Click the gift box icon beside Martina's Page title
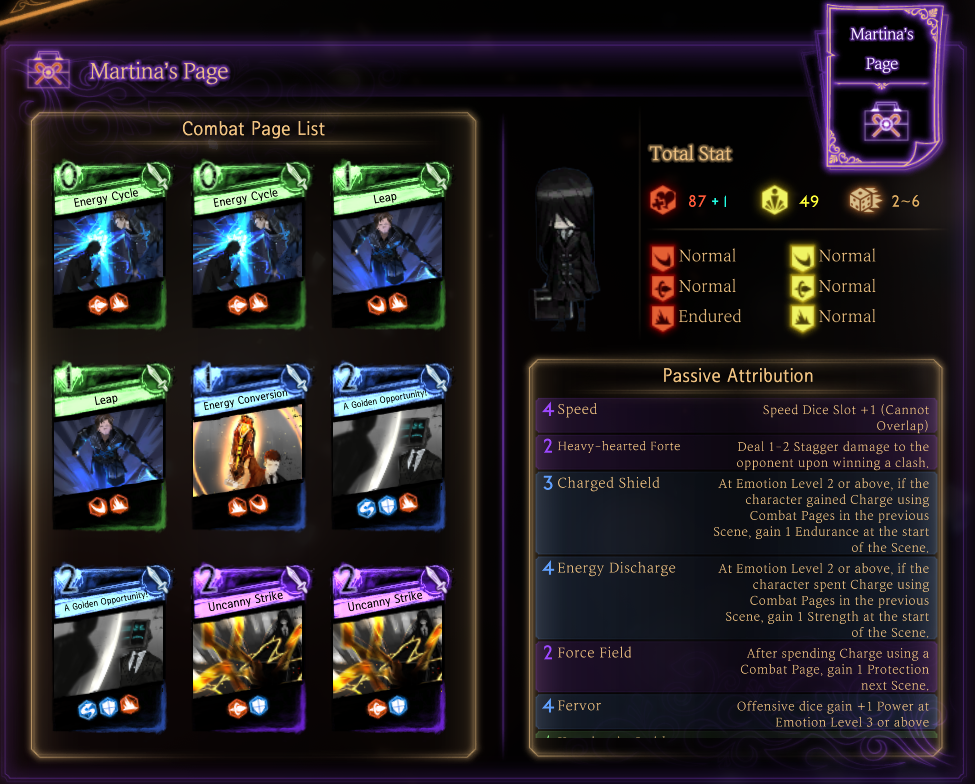Image resolution: width=975 pixels, height=784 pixels. point(49,71)
